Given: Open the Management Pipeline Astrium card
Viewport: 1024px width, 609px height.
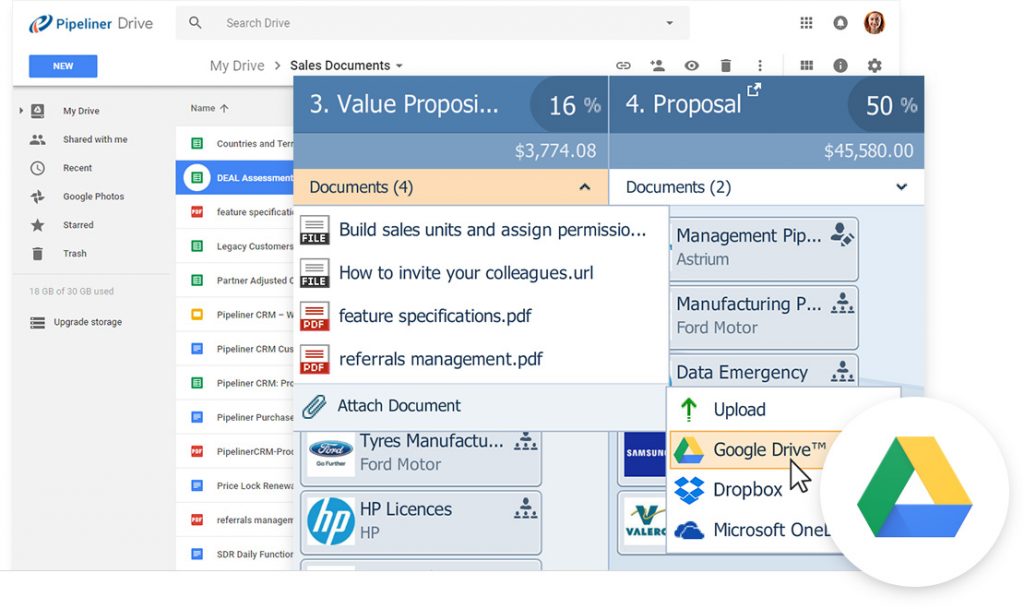Looking at the screenshot, I should [763, 248].
